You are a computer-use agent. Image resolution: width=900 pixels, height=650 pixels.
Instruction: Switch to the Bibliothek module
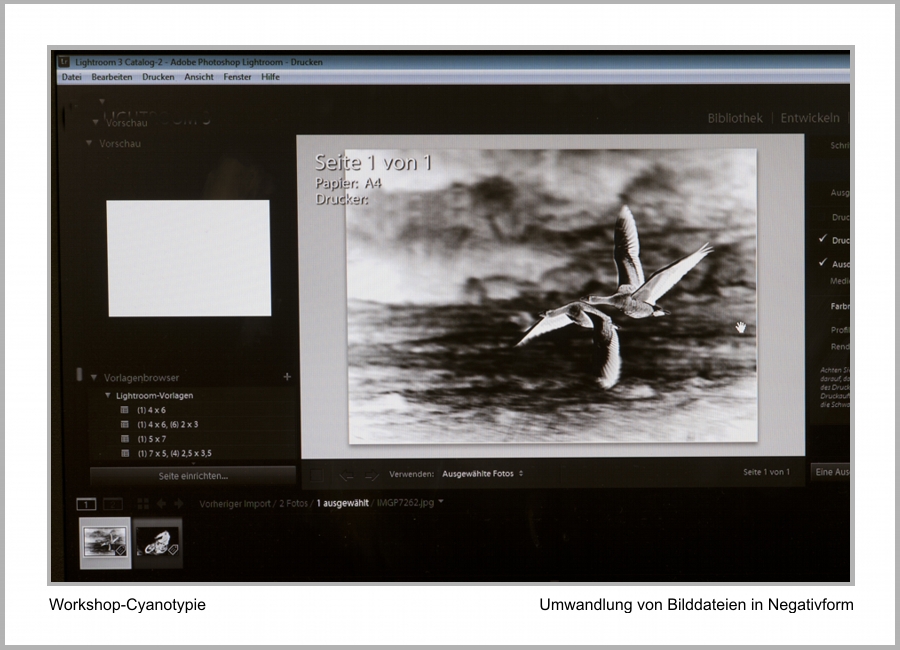coord(735,118)
